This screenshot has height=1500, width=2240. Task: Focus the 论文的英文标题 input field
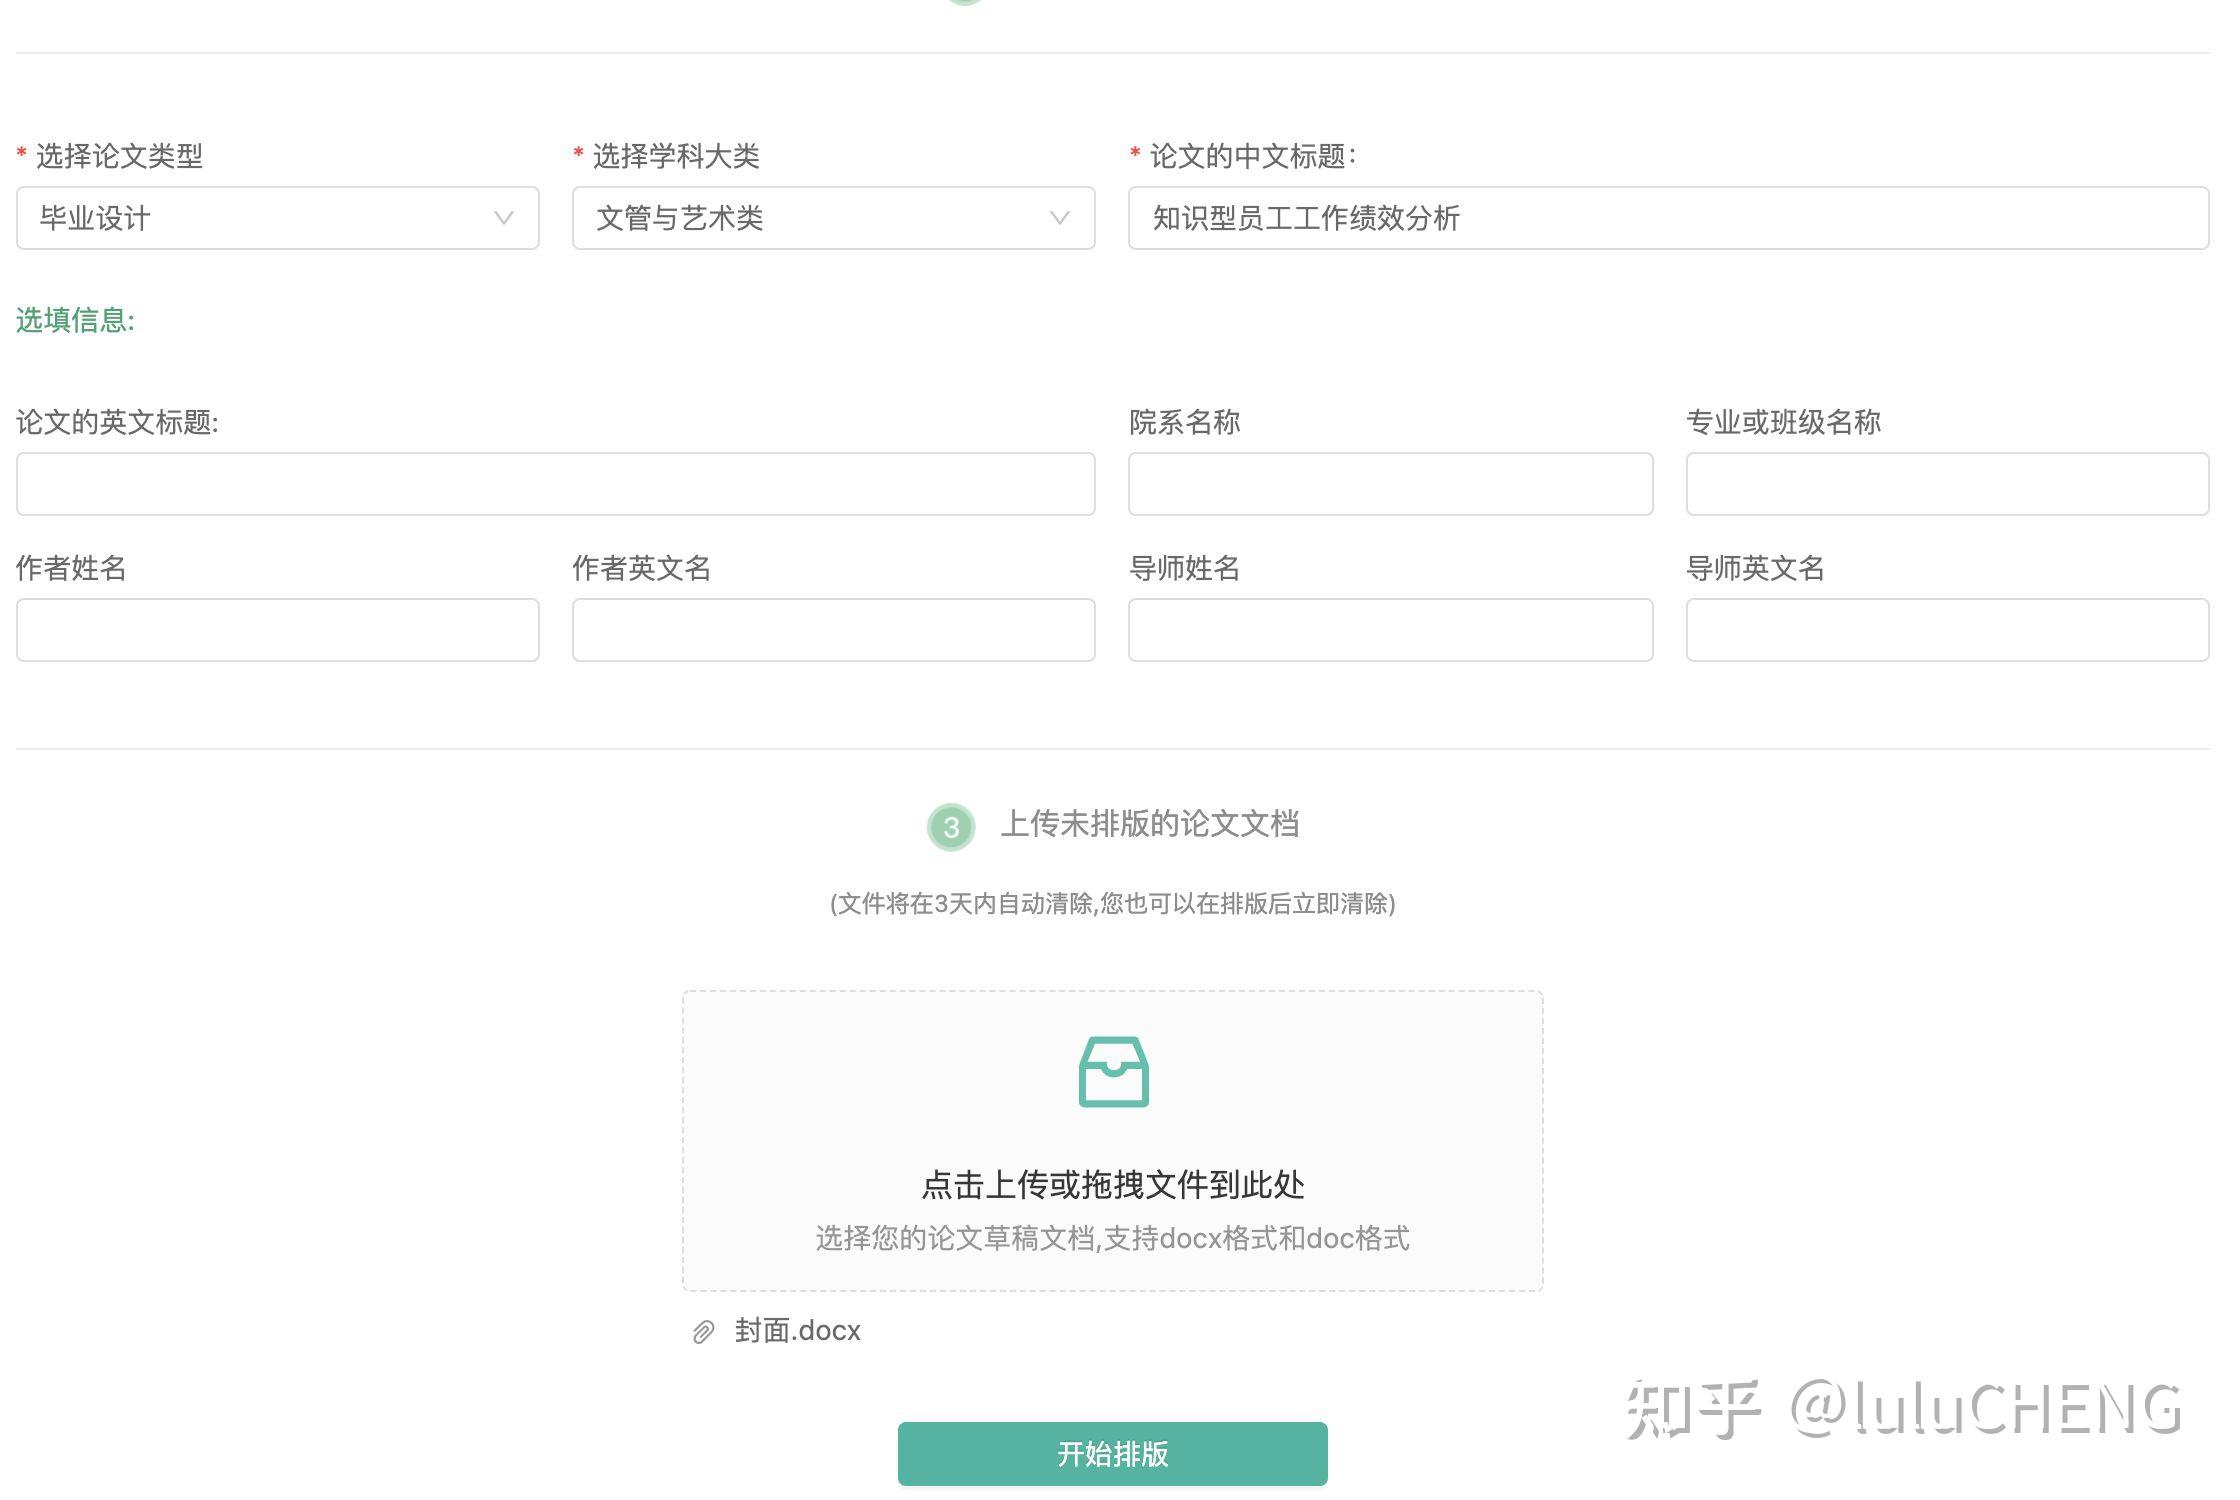pyautogui.click(x=555, y=484)
